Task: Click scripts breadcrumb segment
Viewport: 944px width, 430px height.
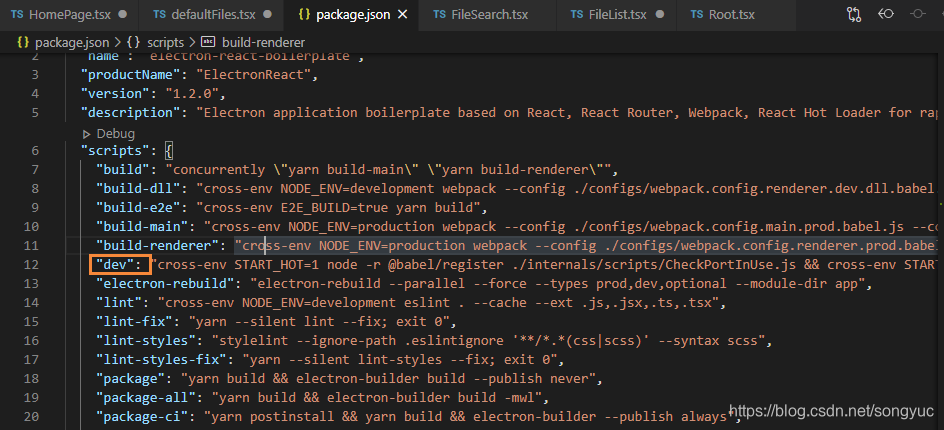Action: [167, 42]
